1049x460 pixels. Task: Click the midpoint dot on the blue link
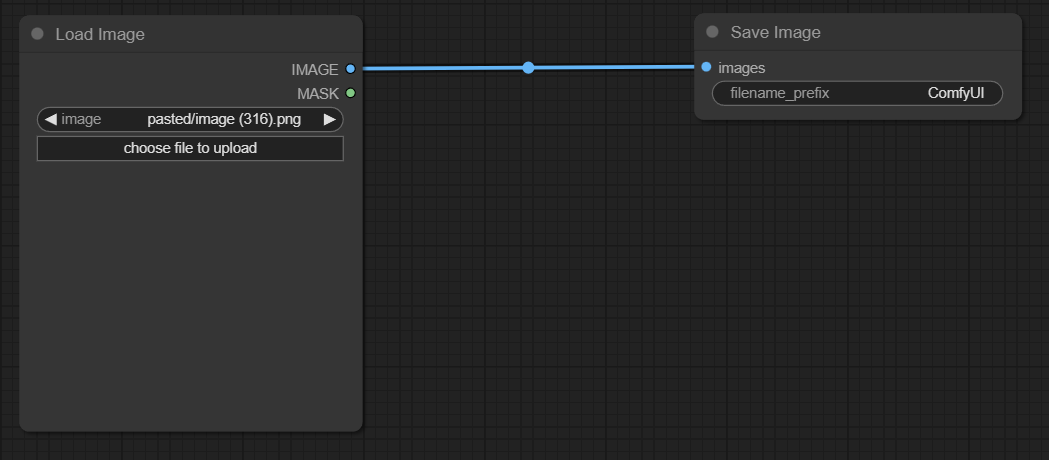pos(529,68)
